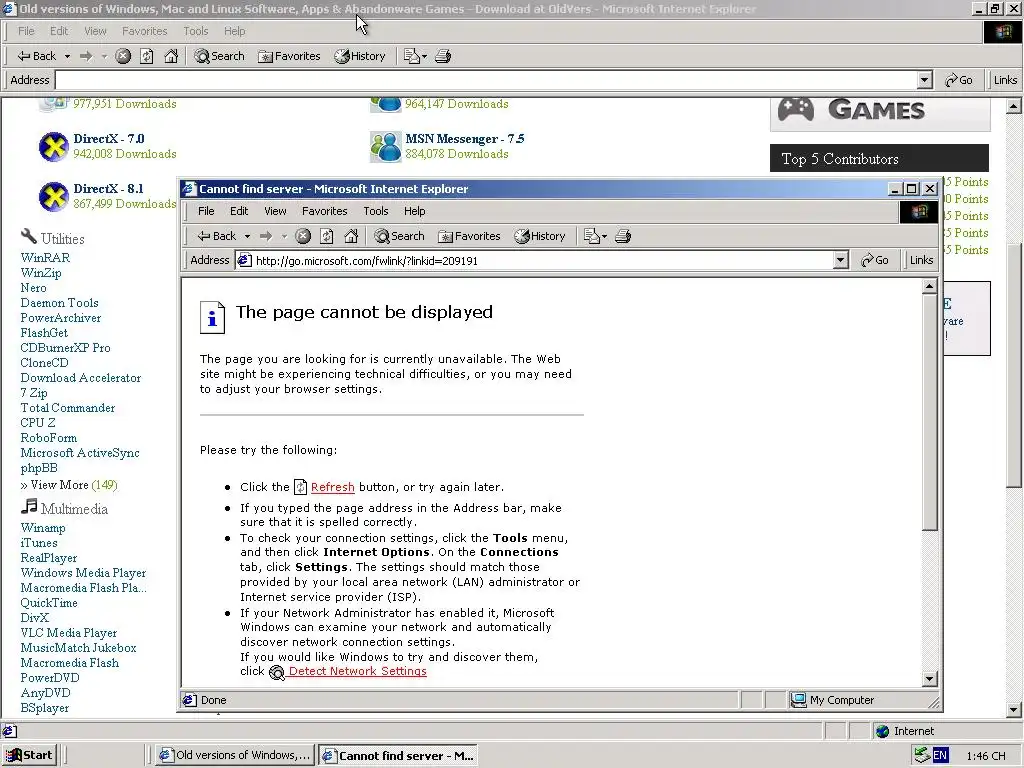Viewport: 1024px width, 768px height.
Task: Open Search in Cannot find server toolbar
Action: pyautogui.click(x=399, y=236)
